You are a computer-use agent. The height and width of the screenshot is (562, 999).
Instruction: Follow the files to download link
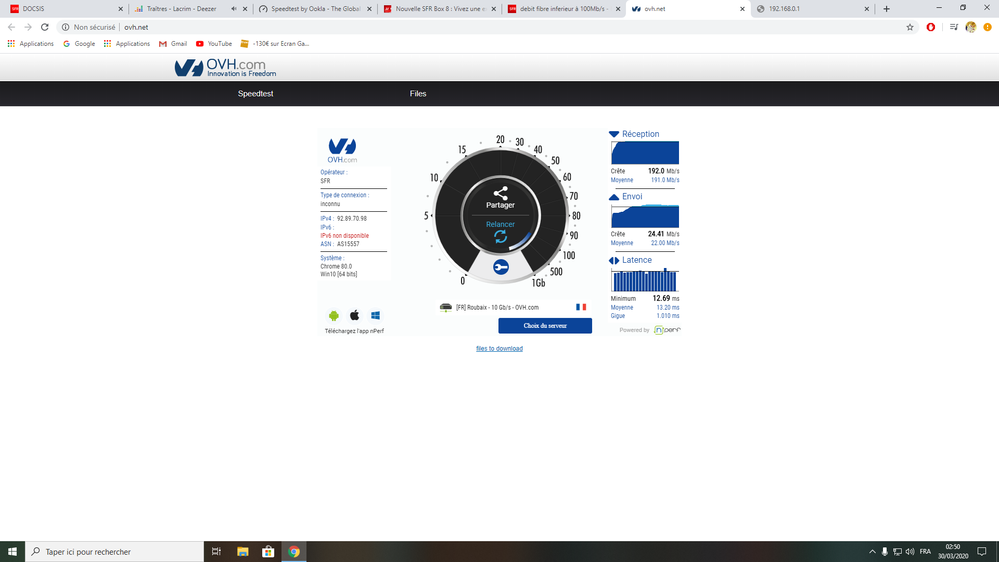[x=499, y=349]
